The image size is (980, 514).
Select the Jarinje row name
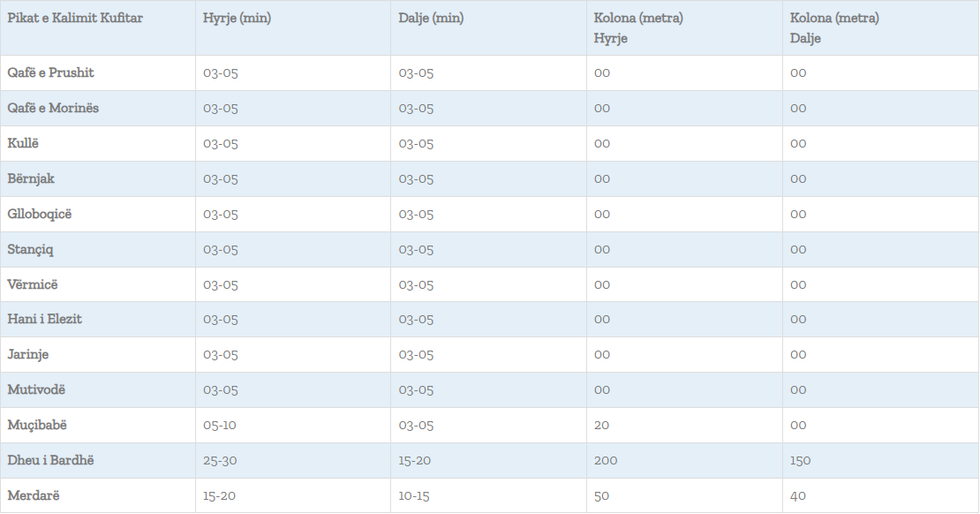click(28, 355)
